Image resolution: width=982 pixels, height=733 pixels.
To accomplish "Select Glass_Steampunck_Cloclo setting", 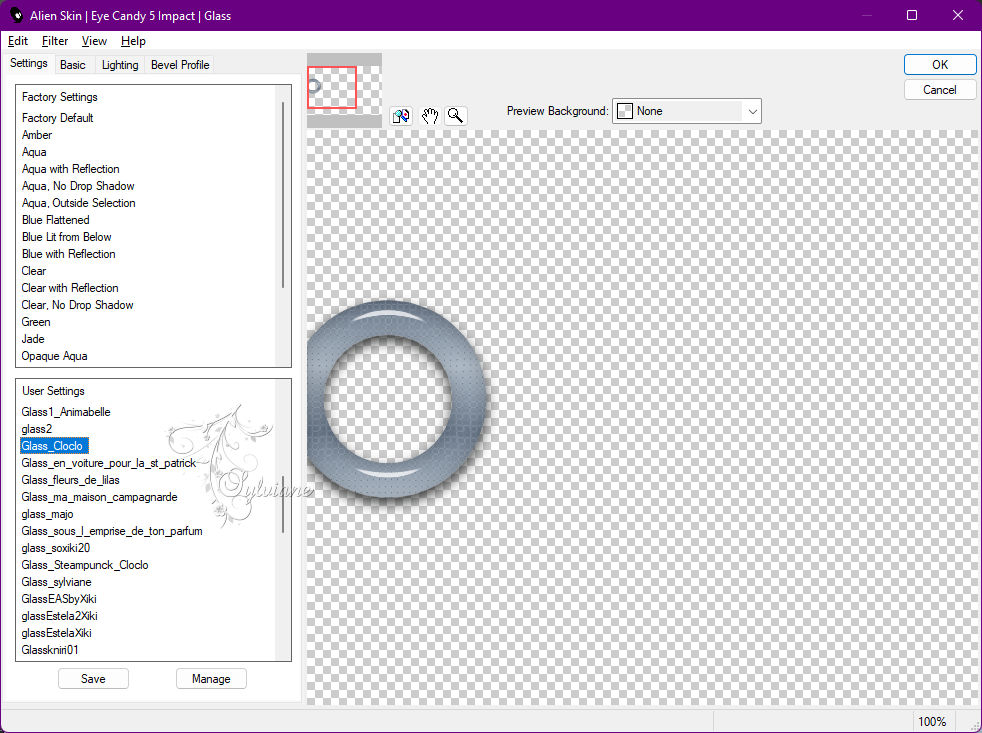I will 85,564.
